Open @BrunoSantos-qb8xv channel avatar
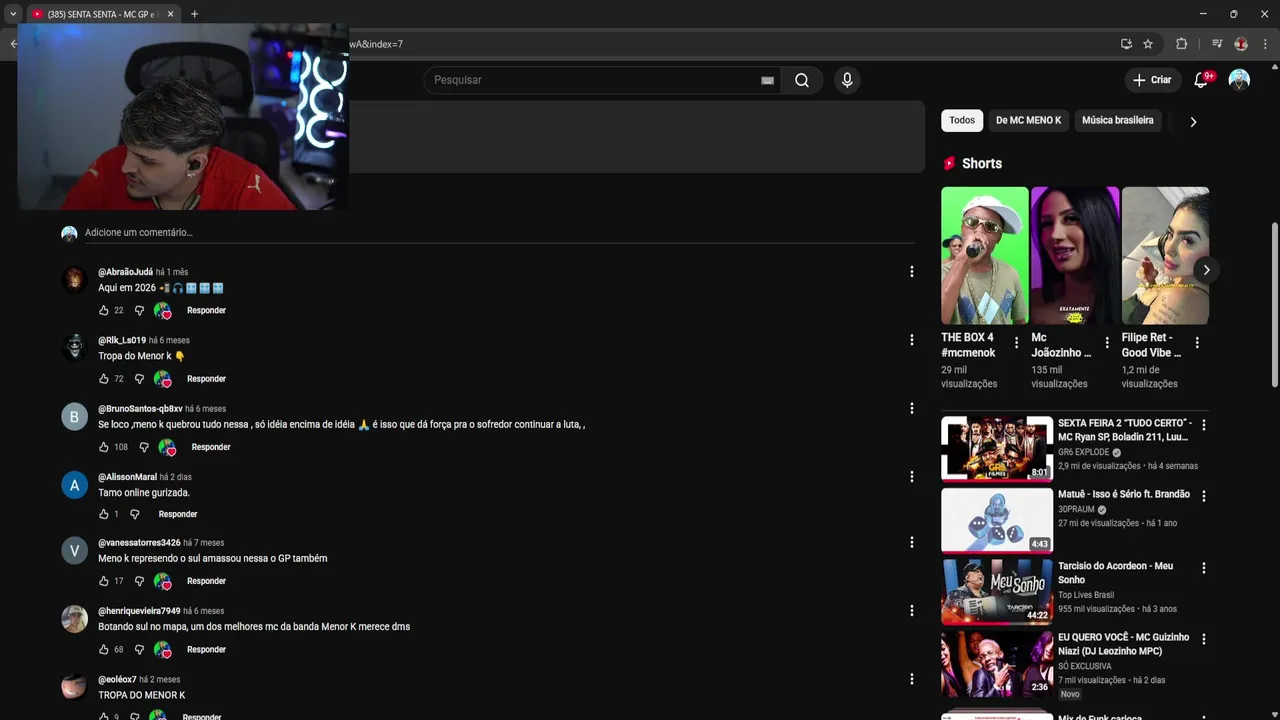Screen dimensions: 1280x720 (74, 416)
